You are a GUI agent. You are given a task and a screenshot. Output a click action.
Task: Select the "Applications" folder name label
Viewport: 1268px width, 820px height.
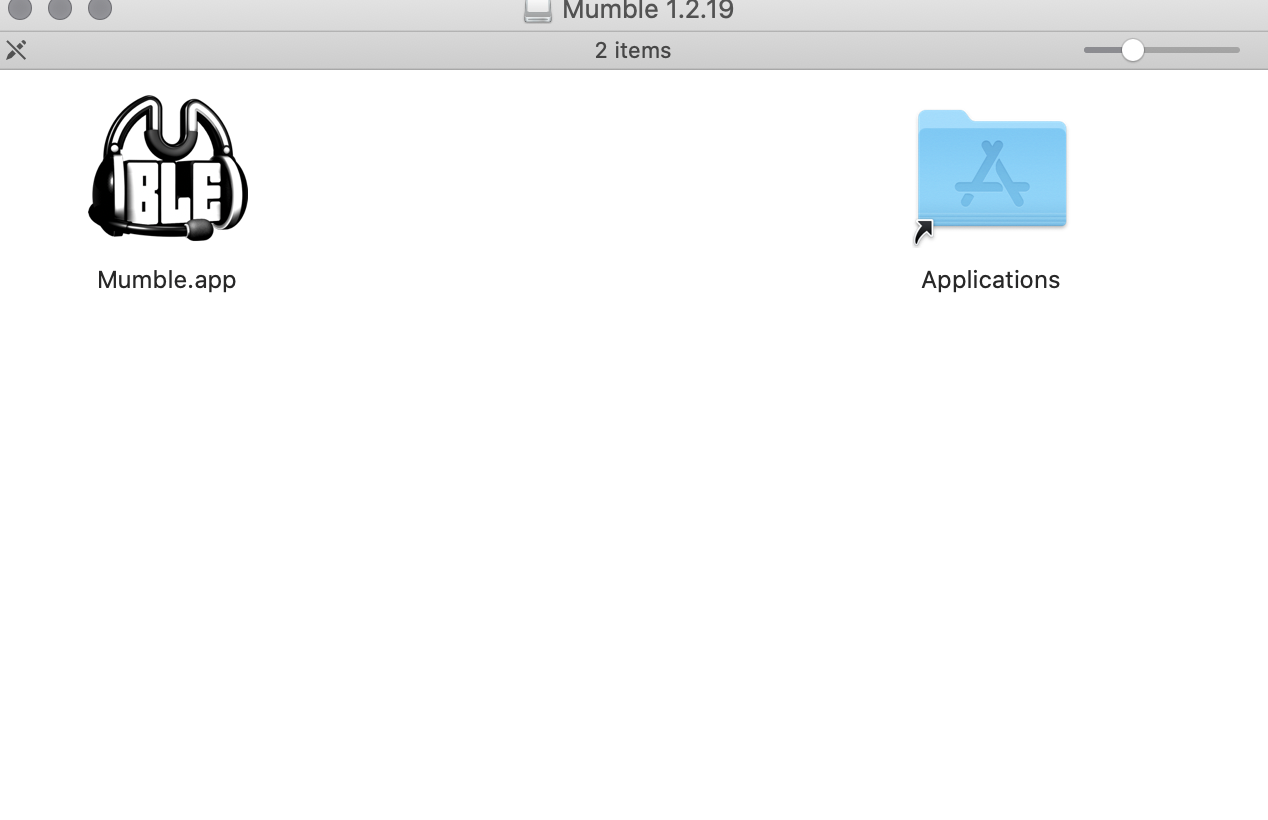pos(990,280)
